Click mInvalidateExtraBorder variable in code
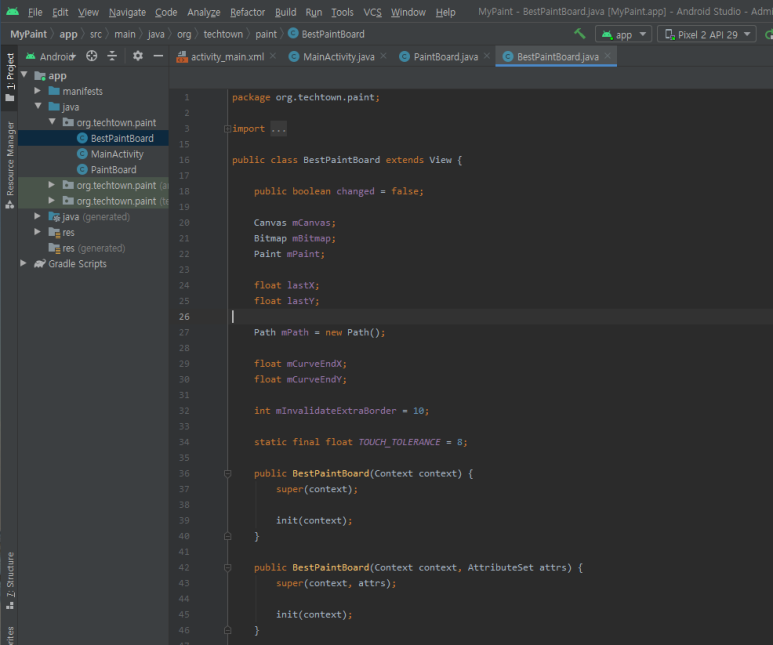Viewport: 773px width, 645px height. pyautogui.click(x=336, y=411)
